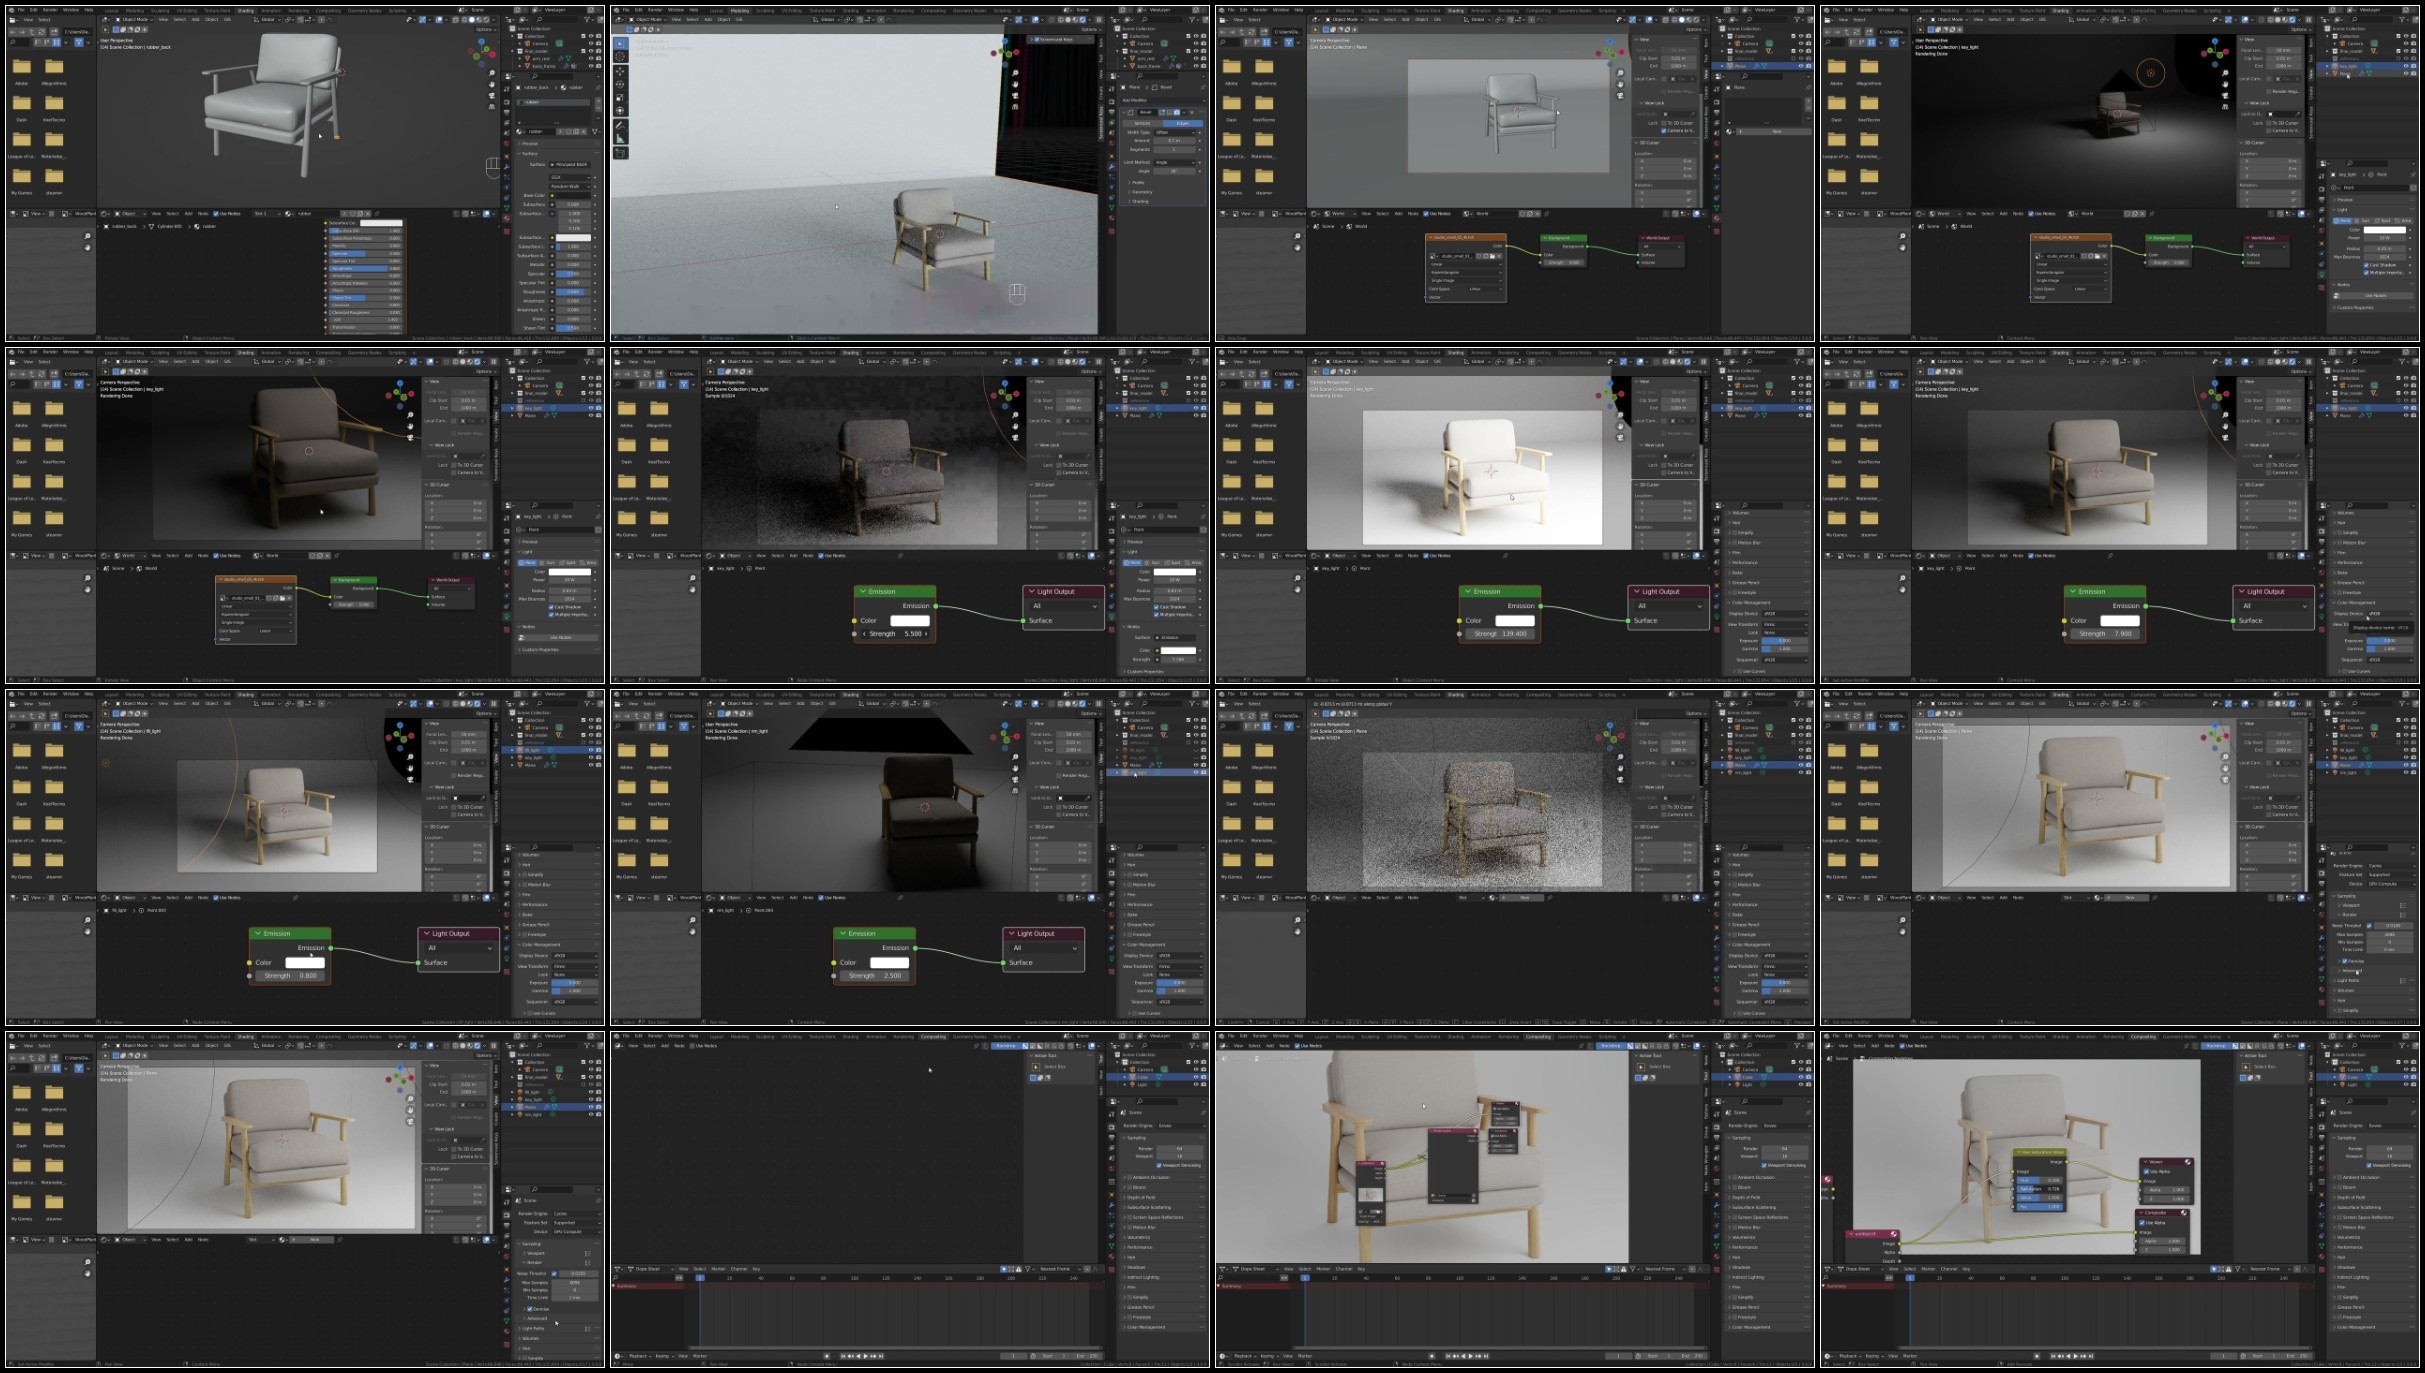Screen dimensions: 2425x1373
Task: Open Limit Method dropdown in Bevel modifier
Action: (x=1175, y=162)
